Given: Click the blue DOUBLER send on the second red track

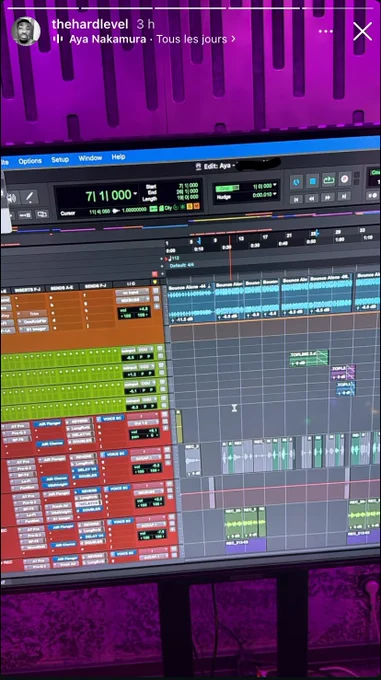Looking at the screenshot, I should 85,477.
